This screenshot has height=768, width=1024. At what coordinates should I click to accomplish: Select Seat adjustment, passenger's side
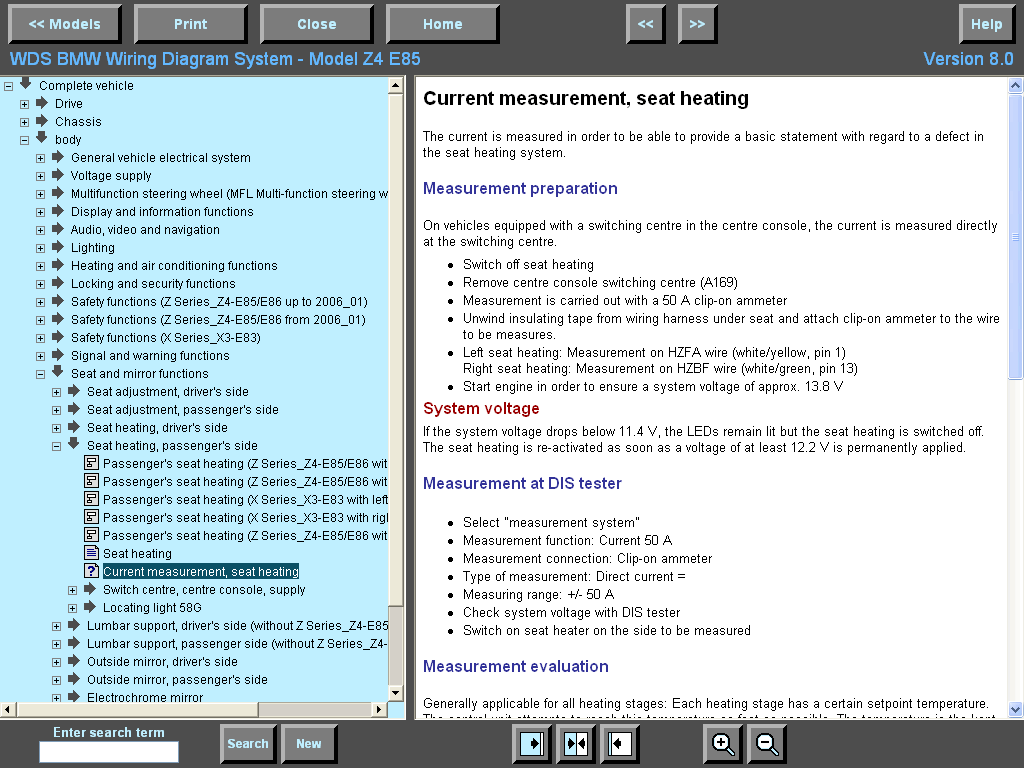183,409
